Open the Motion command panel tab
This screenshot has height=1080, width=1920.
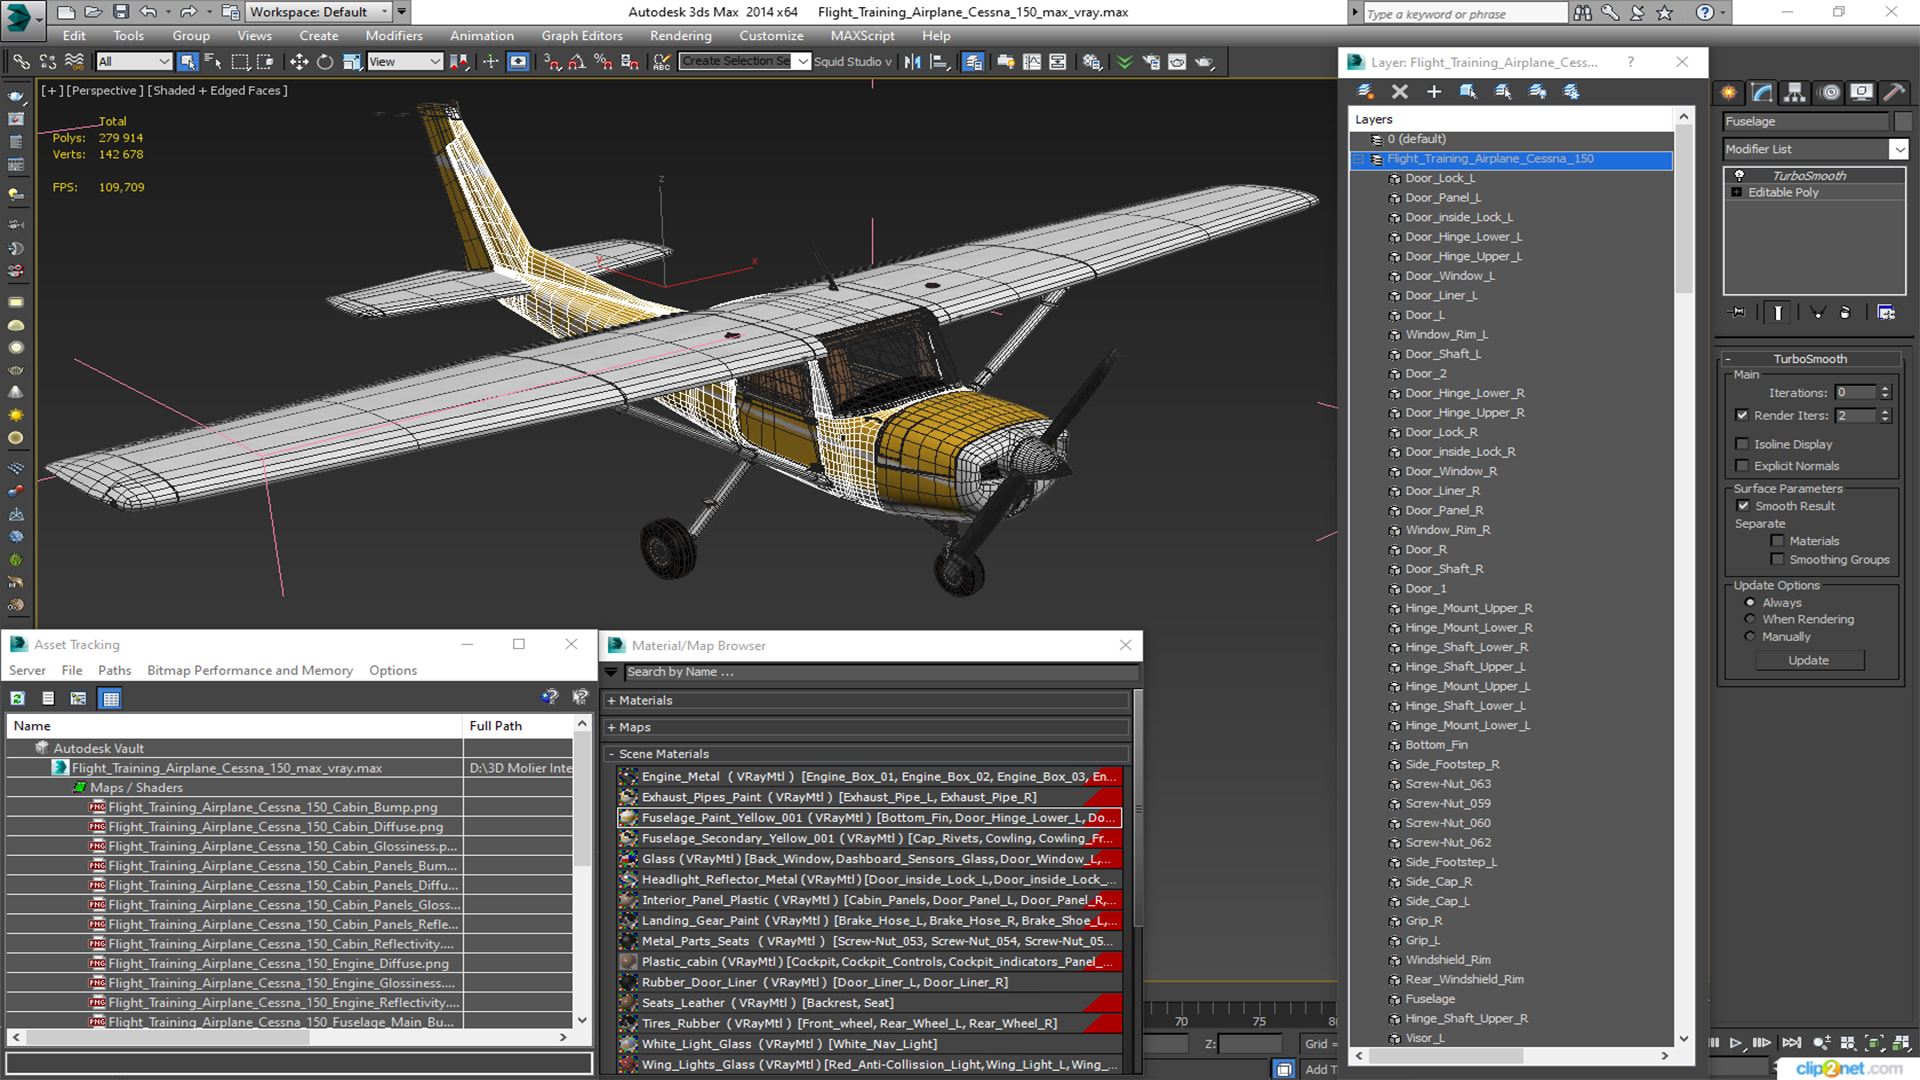[x=1829, y=92]
